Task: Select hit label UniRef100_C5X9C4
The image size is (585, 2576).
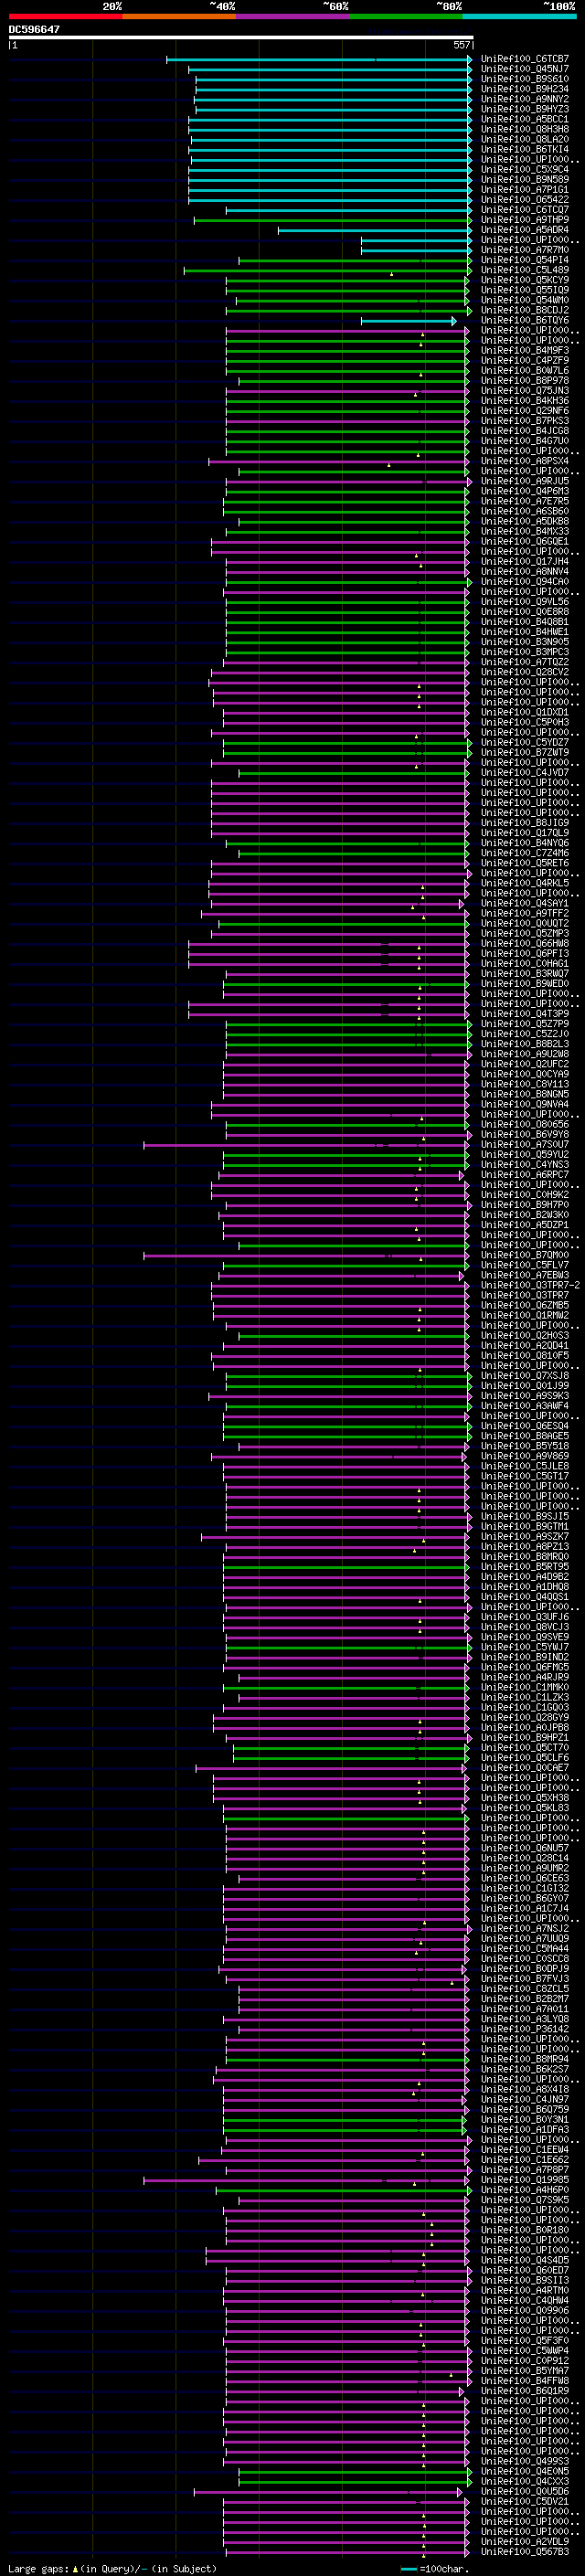Action: [x=524, y=169]
